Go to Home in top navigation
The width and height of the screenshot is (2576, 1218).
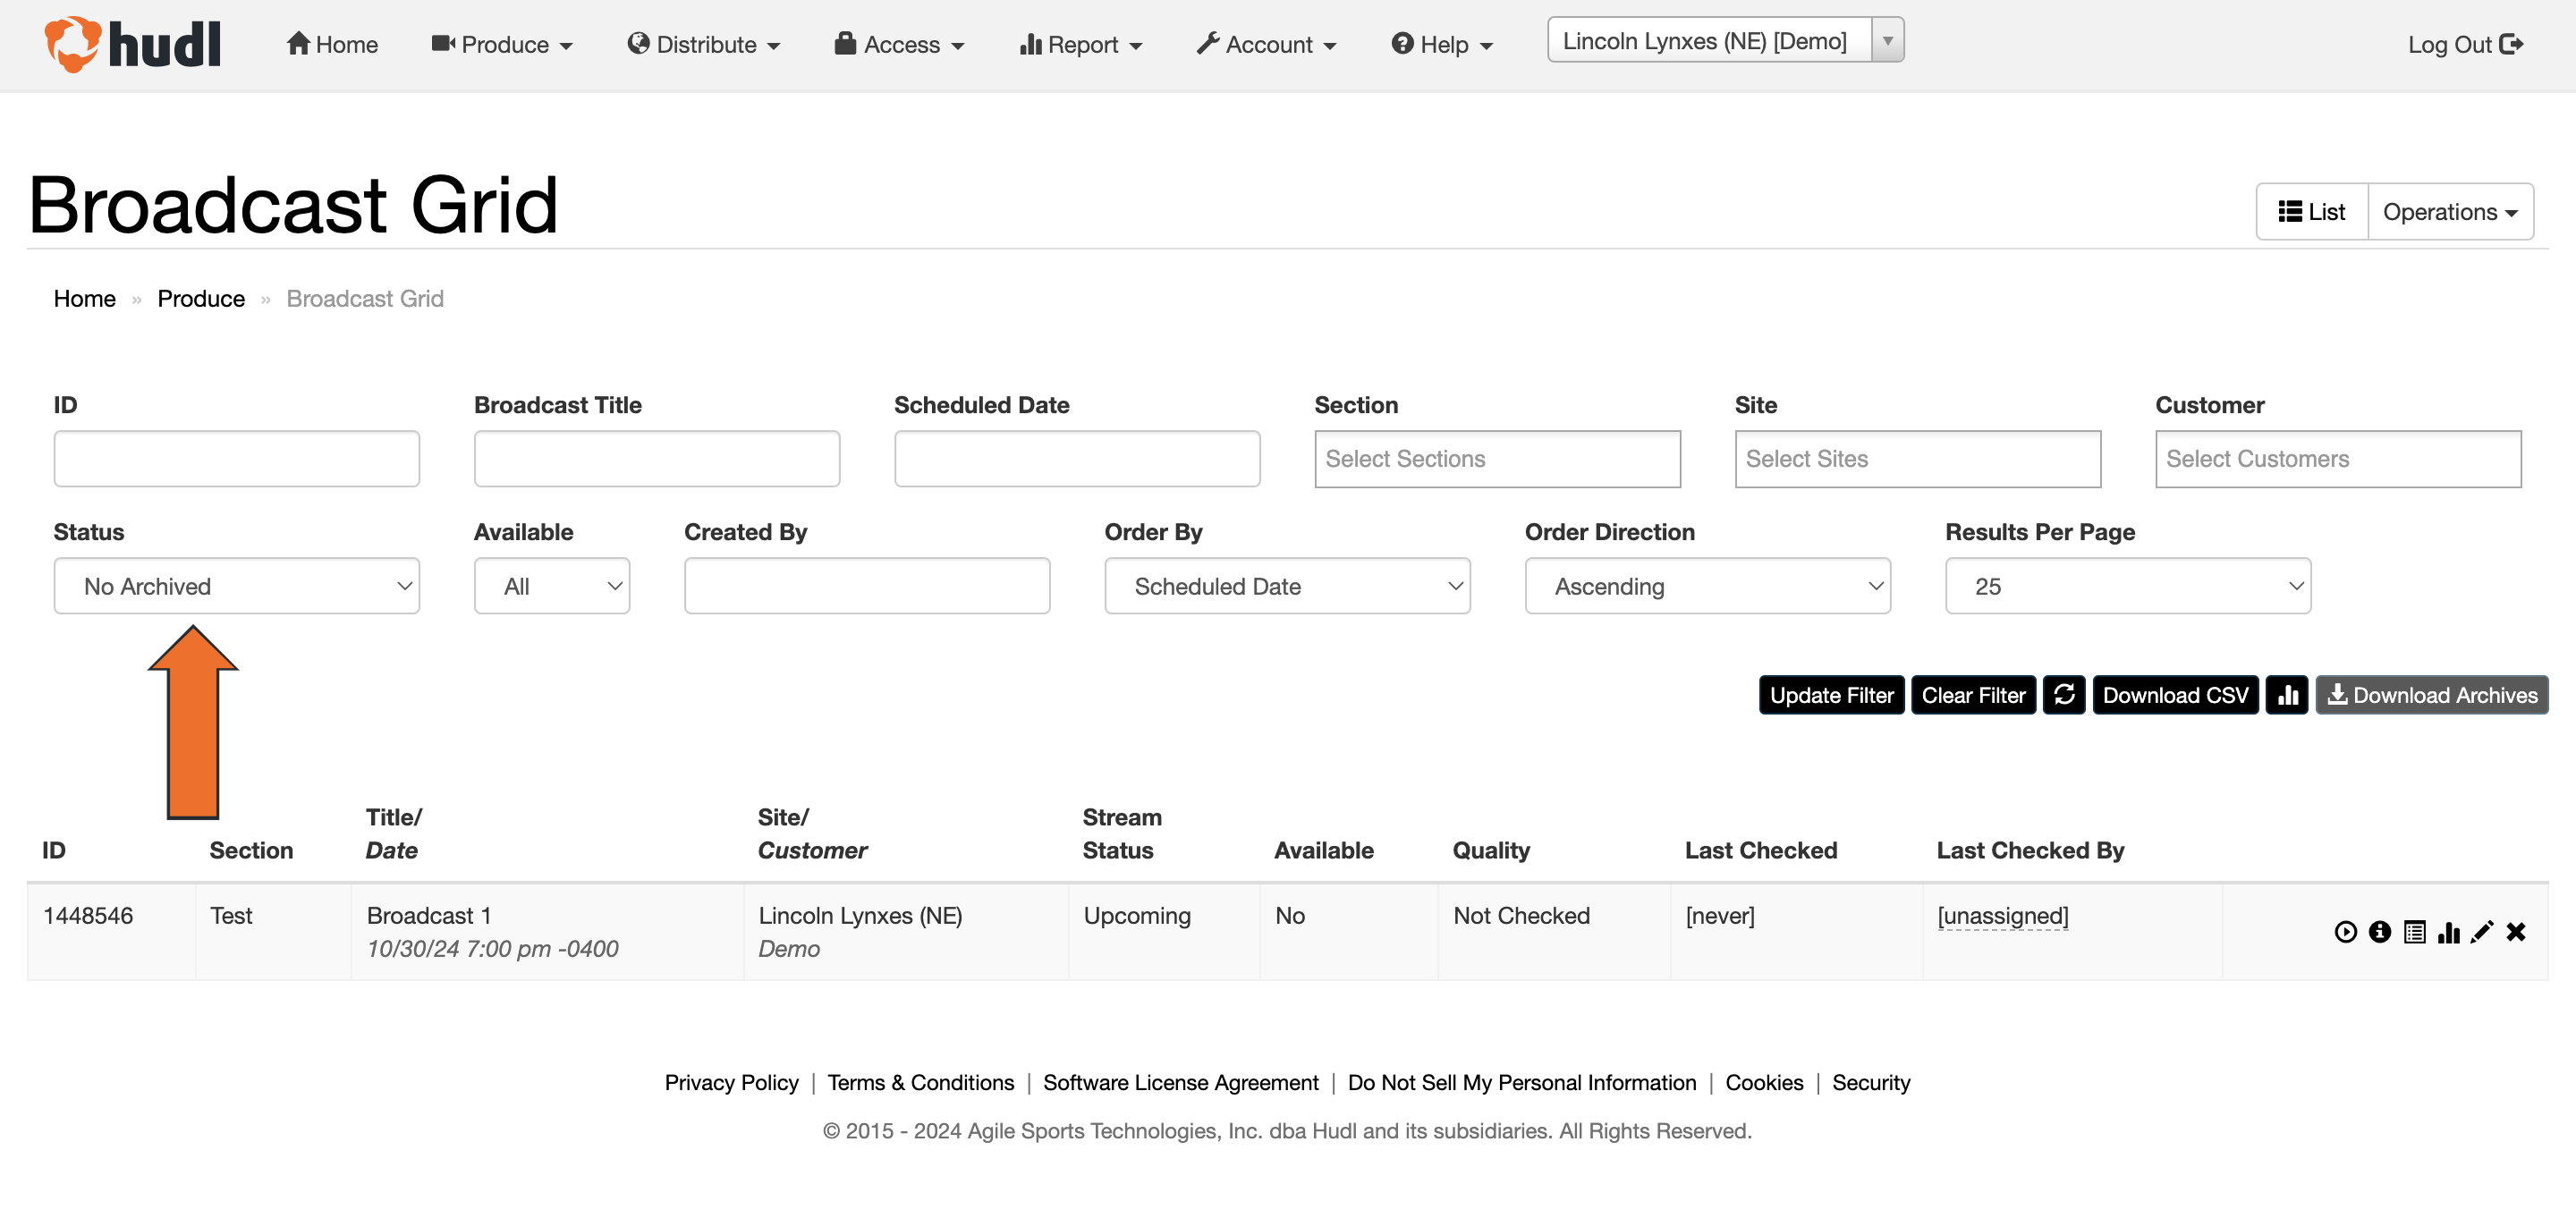coord(332,44)
